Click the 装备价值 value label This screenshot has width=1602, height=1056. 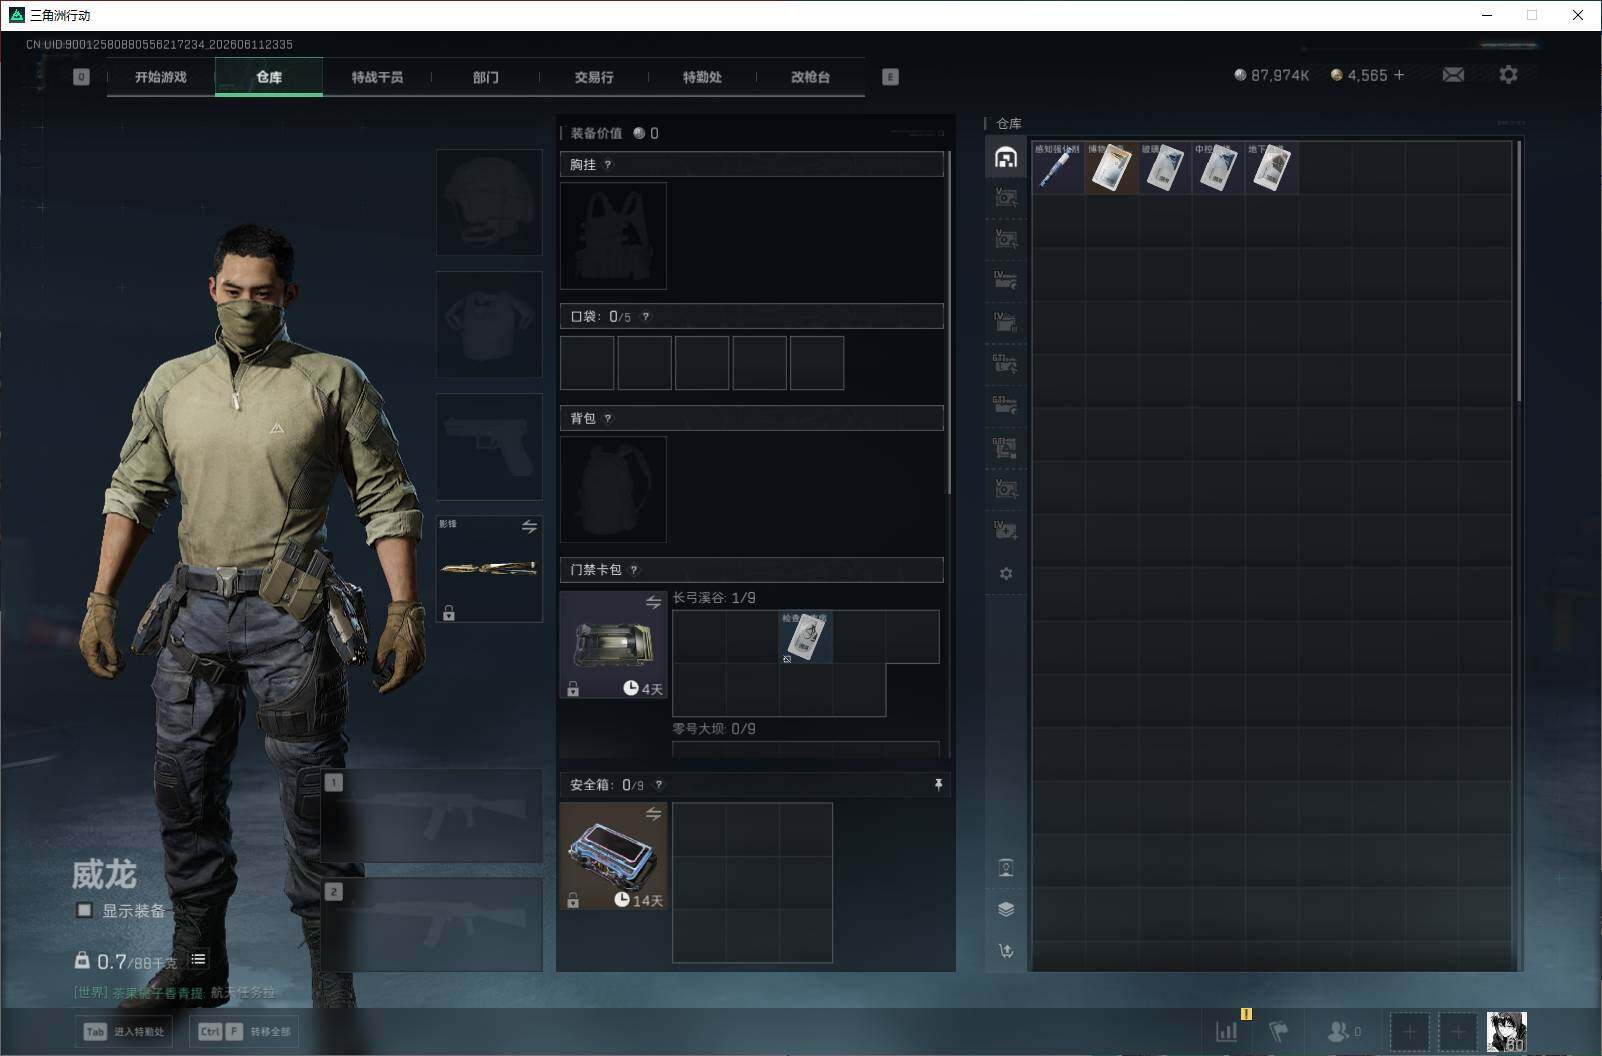click(x=596, y=133)
